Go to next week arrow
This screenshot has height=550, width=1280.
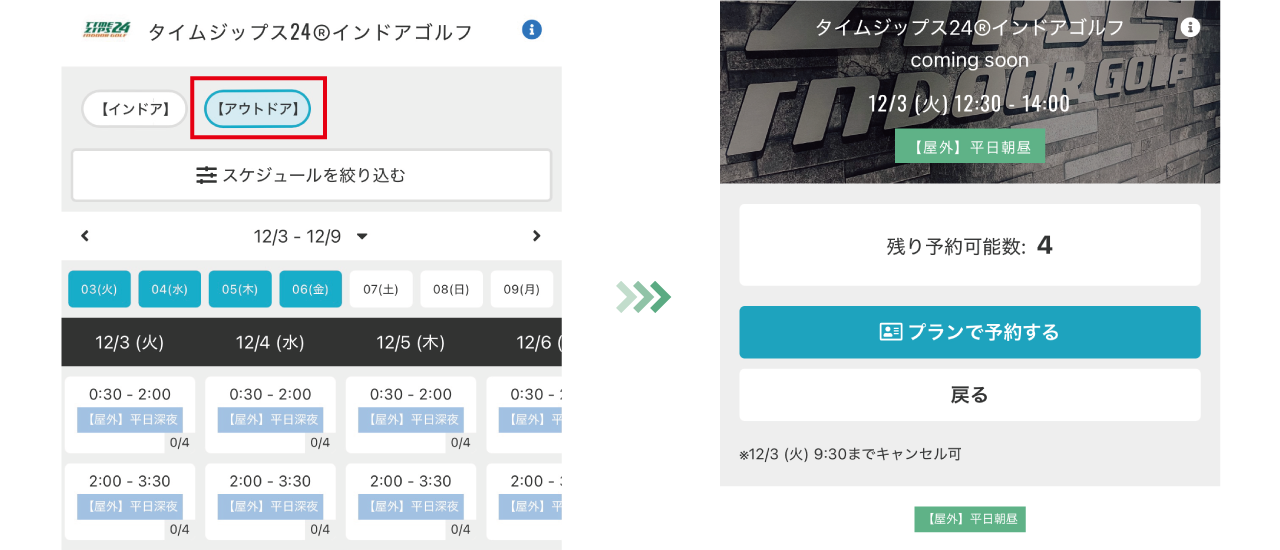(537, 236)
